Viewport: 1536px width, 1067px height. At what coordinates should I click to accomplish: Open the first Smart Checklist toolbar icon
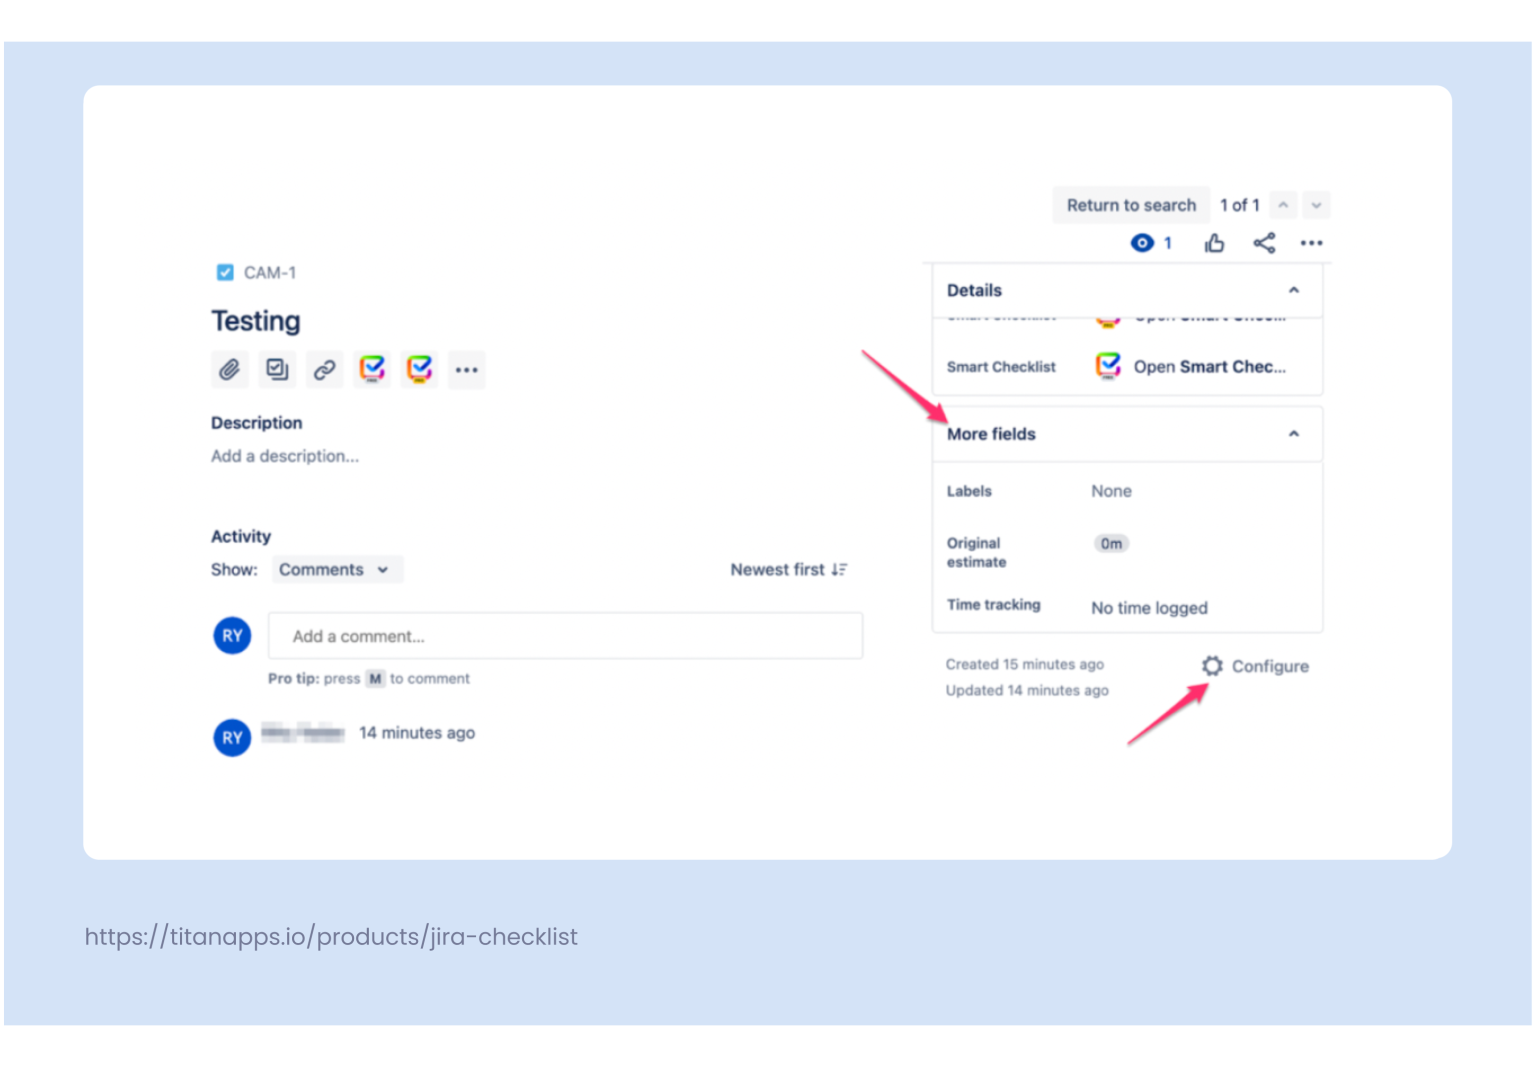(372, 370)
